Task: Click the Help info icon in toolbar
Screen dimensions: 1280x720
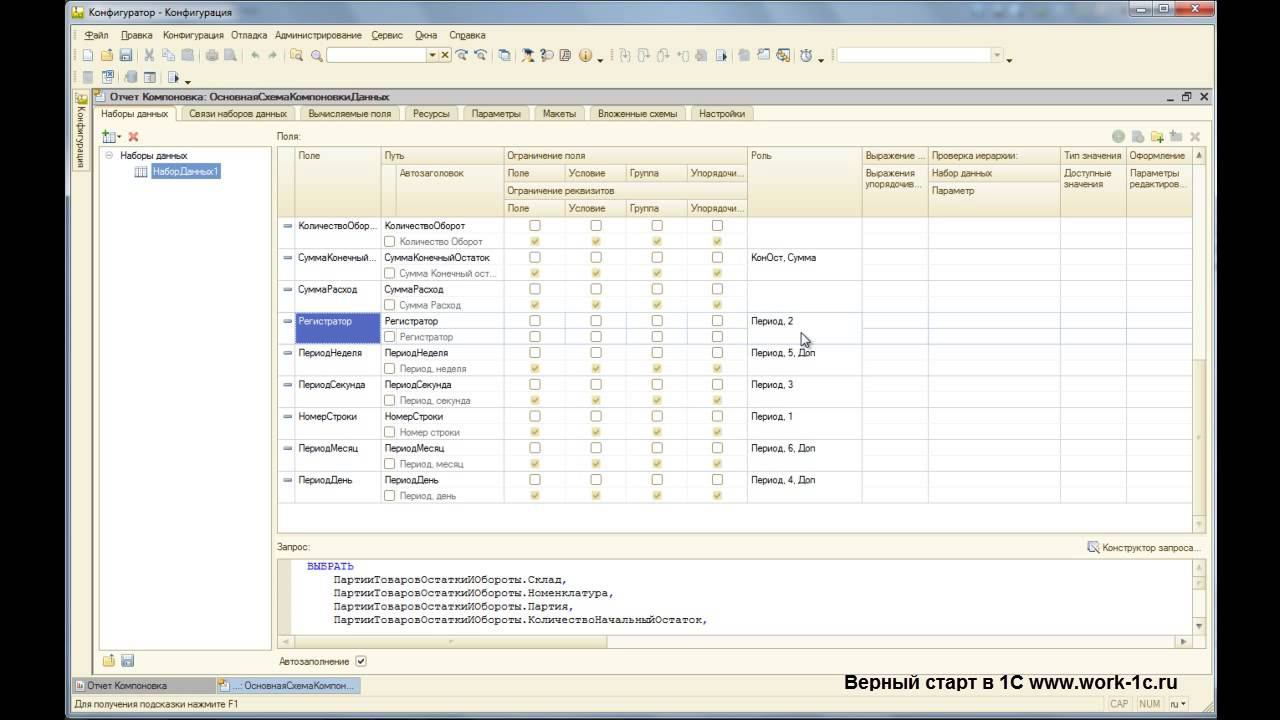Action: tap(585, 56)
